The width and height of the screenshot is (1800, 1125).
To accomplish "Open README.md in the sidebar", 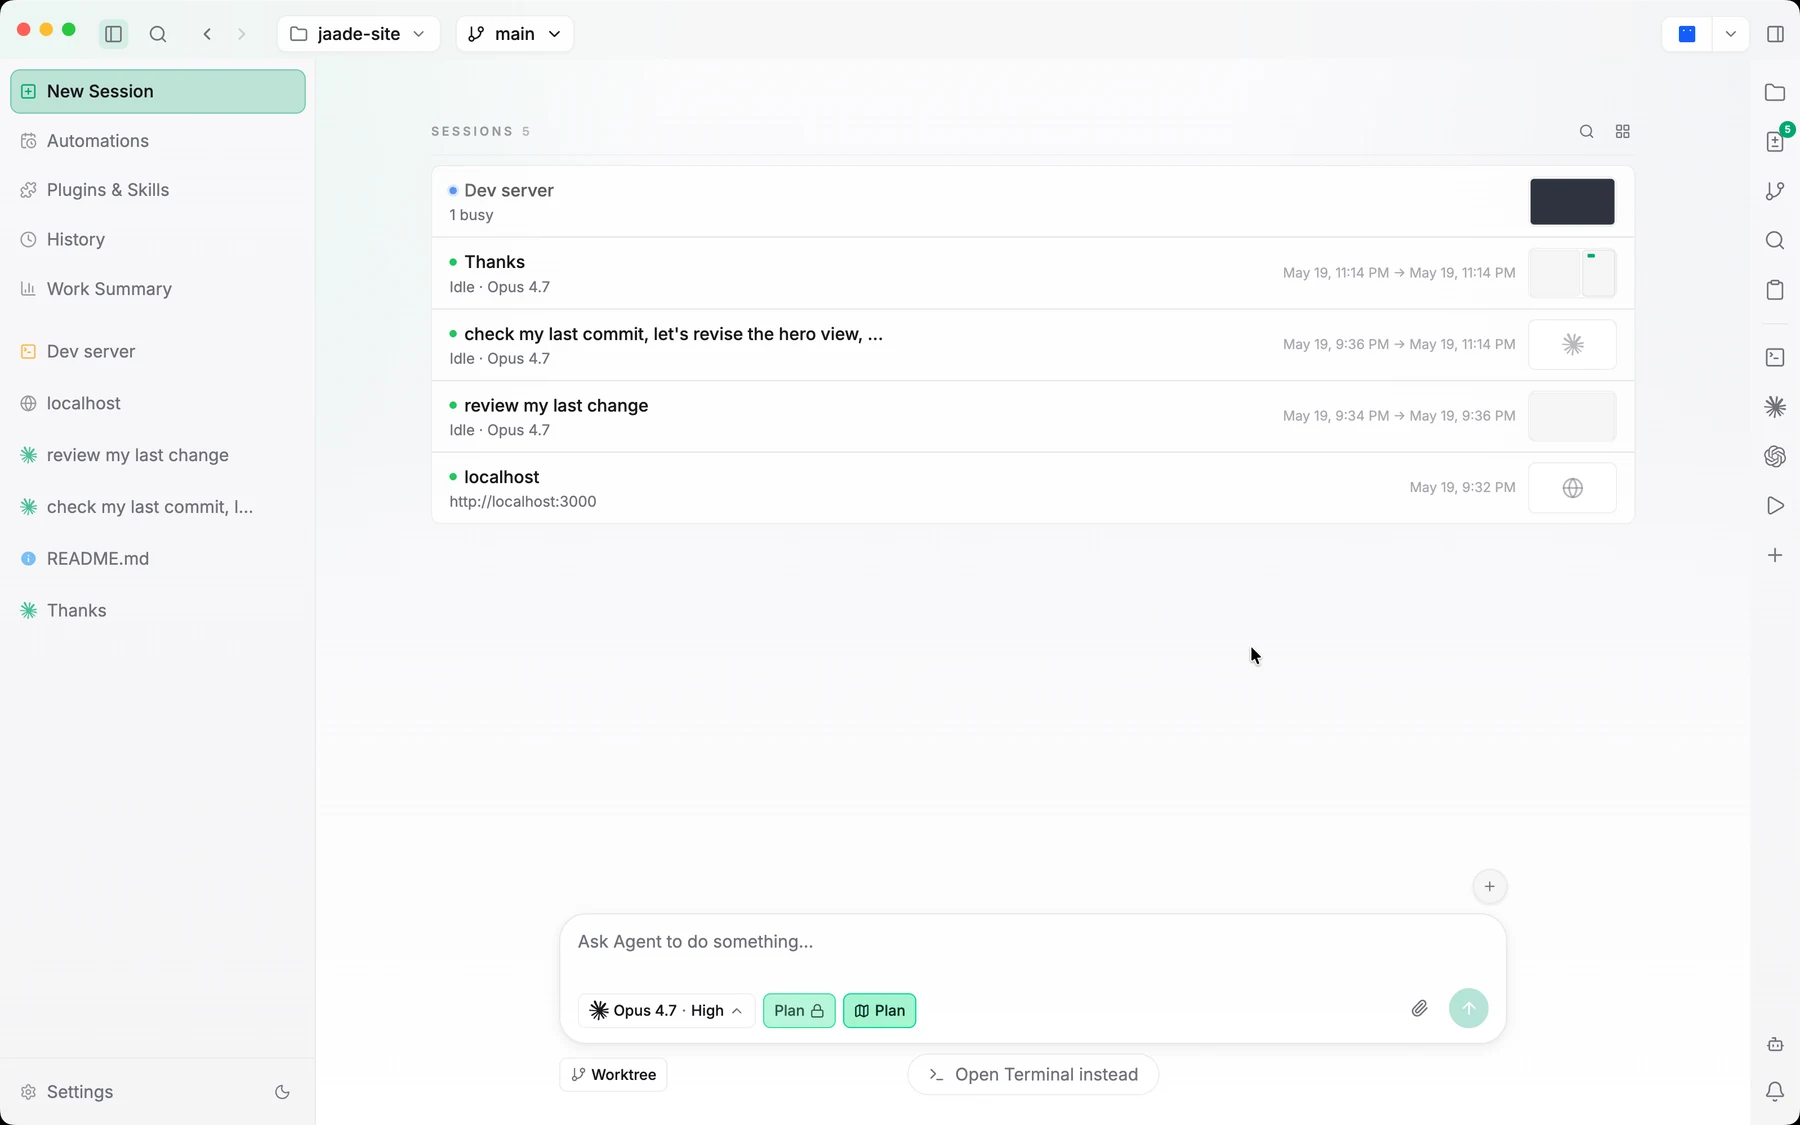I will [158, 559].
